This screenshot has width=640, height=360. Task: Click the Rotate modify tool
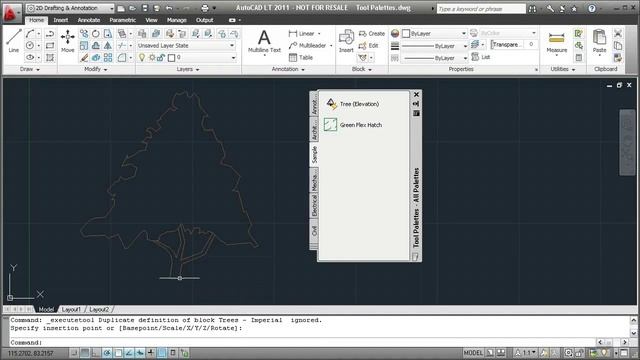pyautogui.click(x=96, y=33)
